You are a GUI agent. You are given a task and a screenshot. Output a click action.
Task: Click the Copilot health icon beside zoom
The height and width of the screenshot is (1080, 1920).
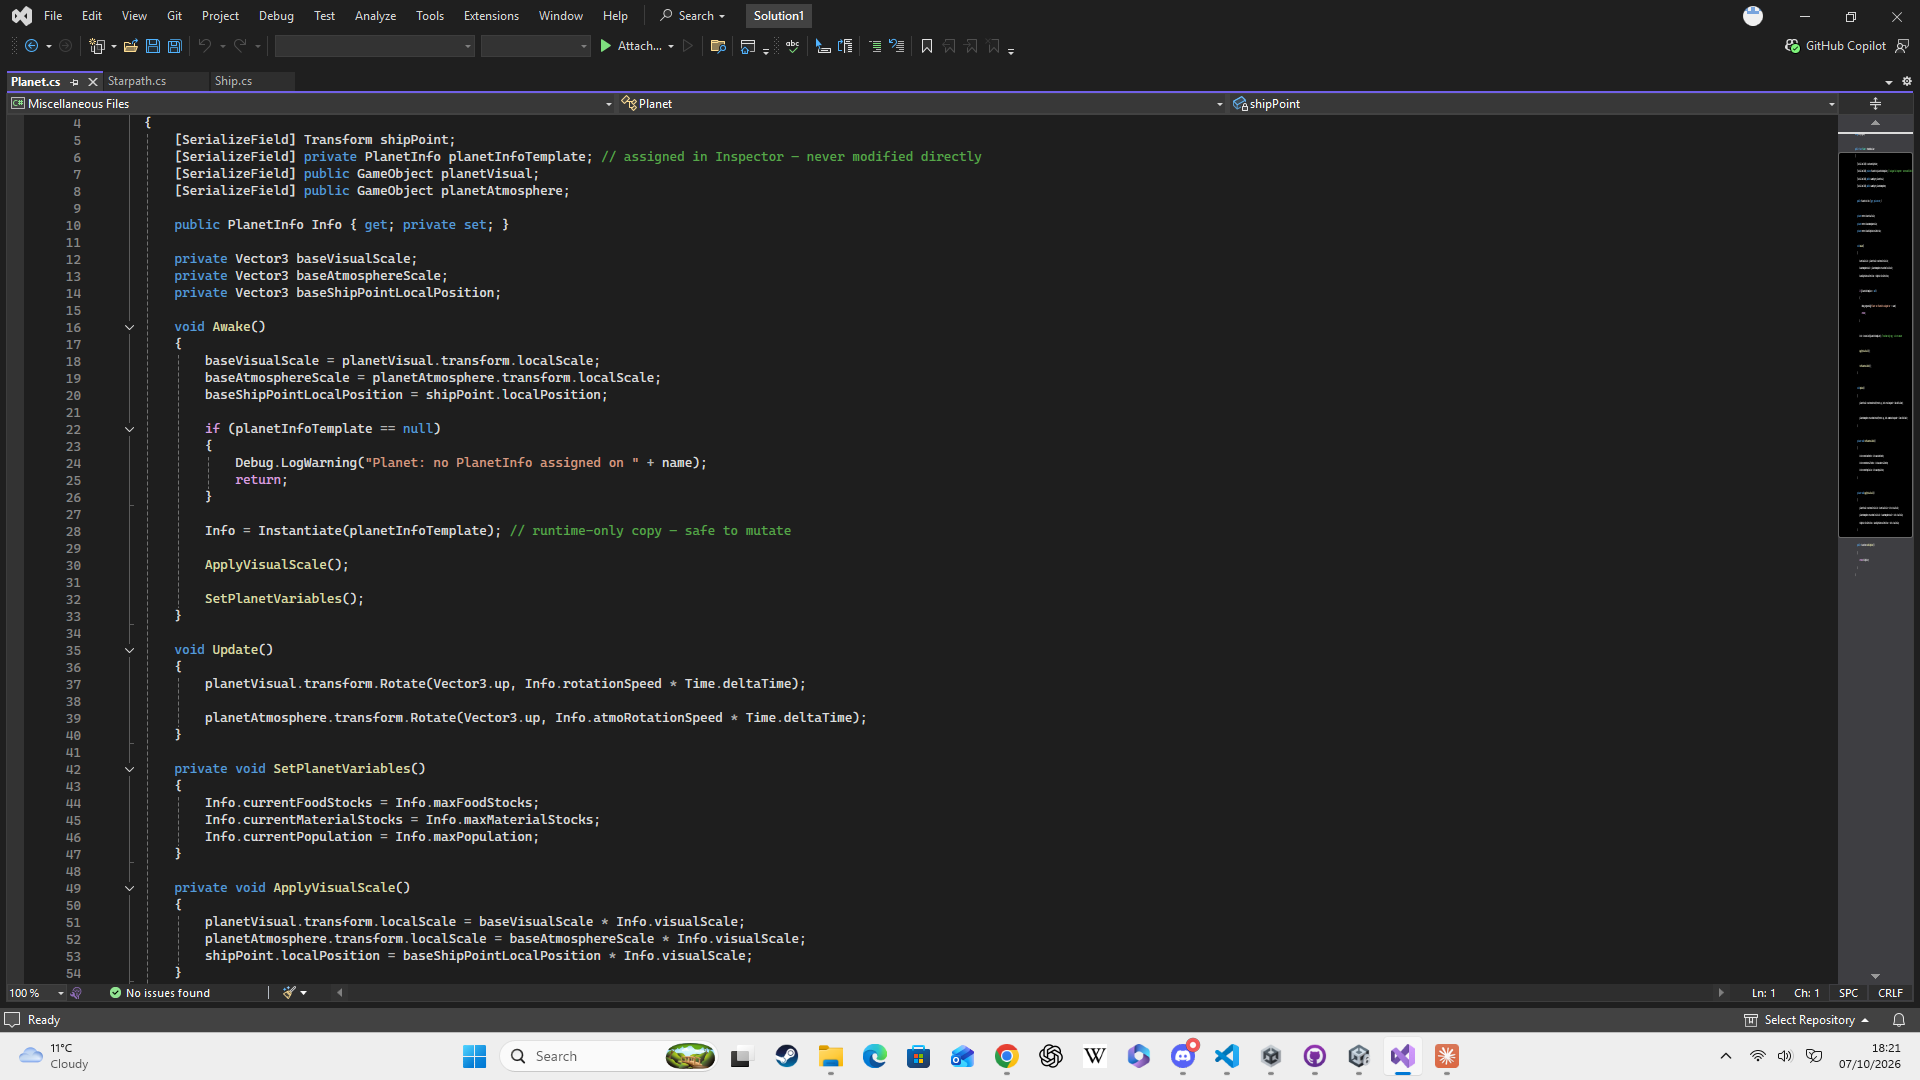(x=76, y=993)
